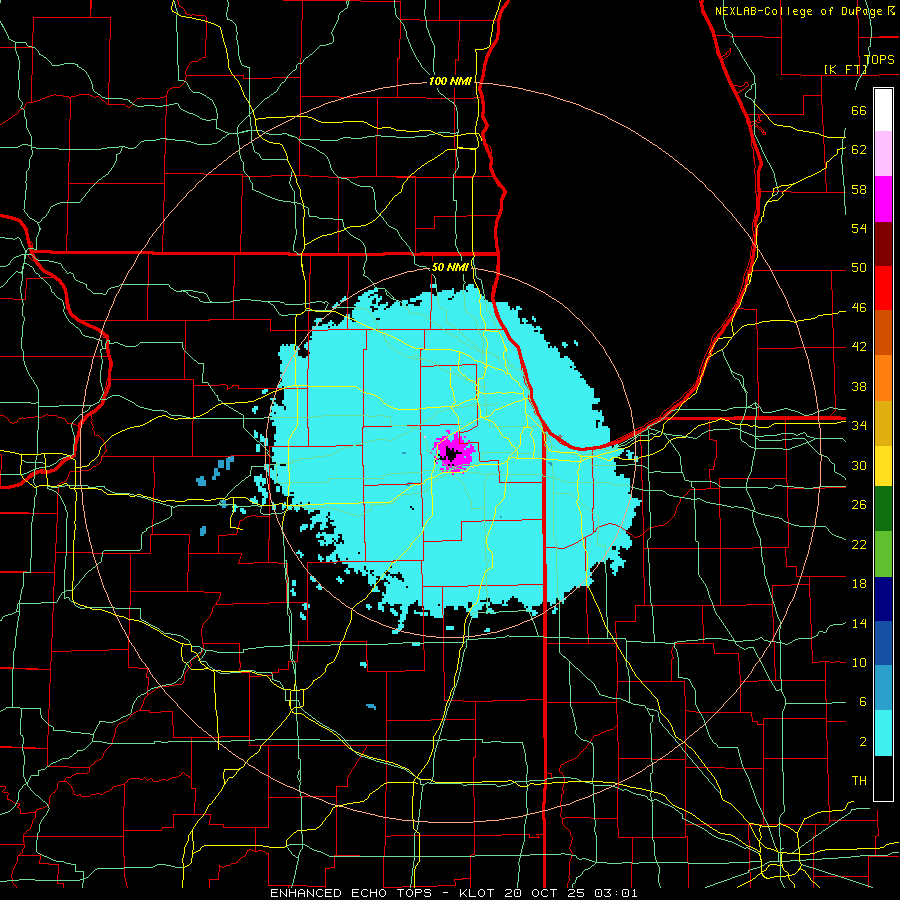The height and width of the screenshot is (900, 900).
Task: Click the light pink legend swatch
Action: (x=883, y=154)
